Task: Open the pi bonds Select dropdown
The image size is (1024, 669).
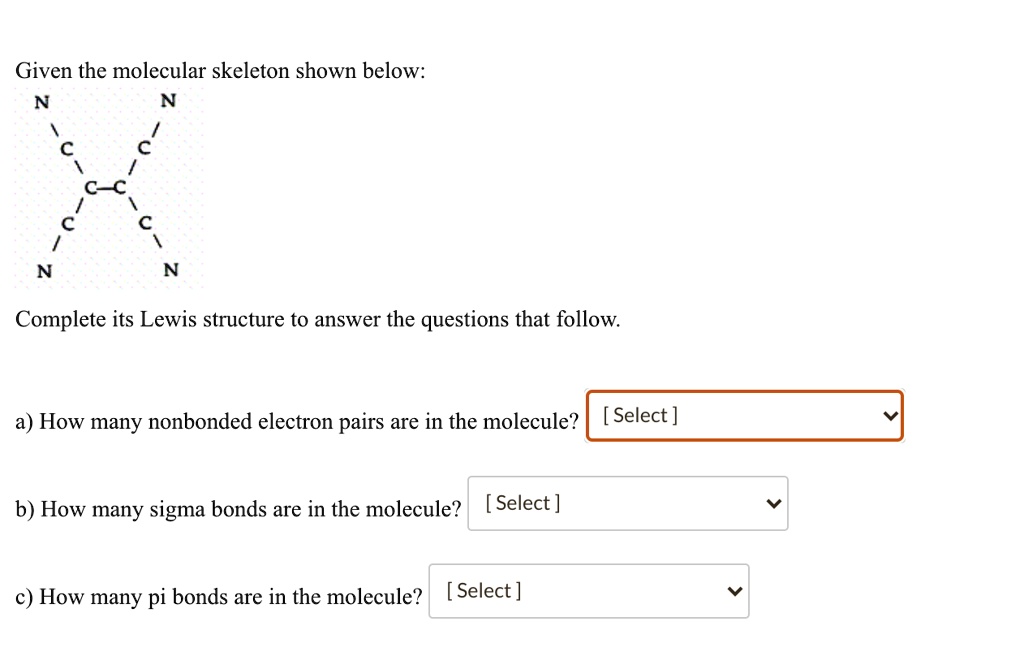Action: coord(589,591)
